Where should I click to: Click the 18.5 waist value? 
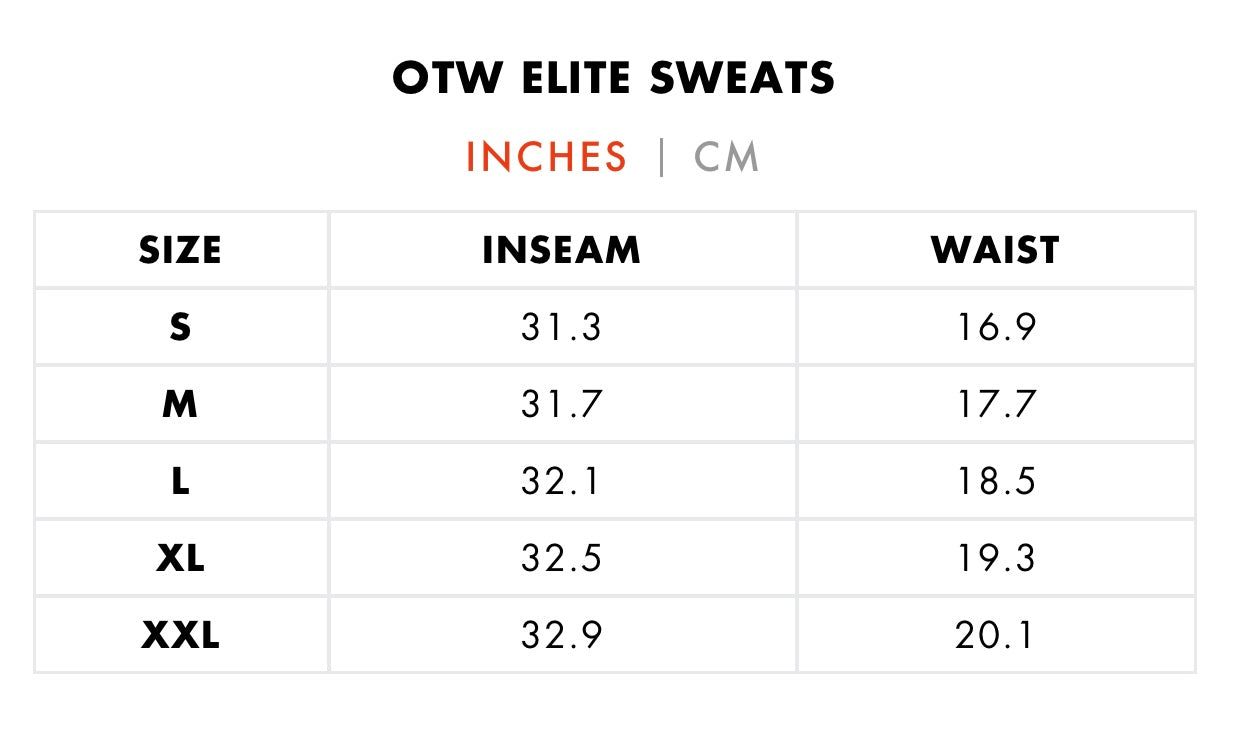[995, 481]
